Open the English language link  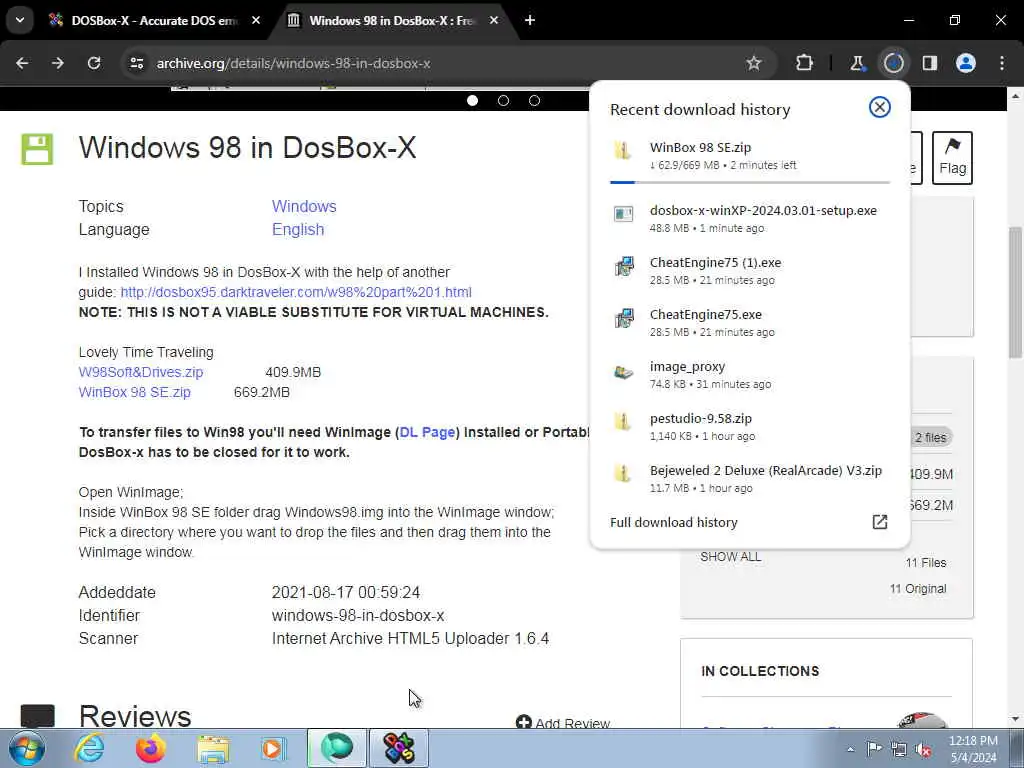[298, 230]
